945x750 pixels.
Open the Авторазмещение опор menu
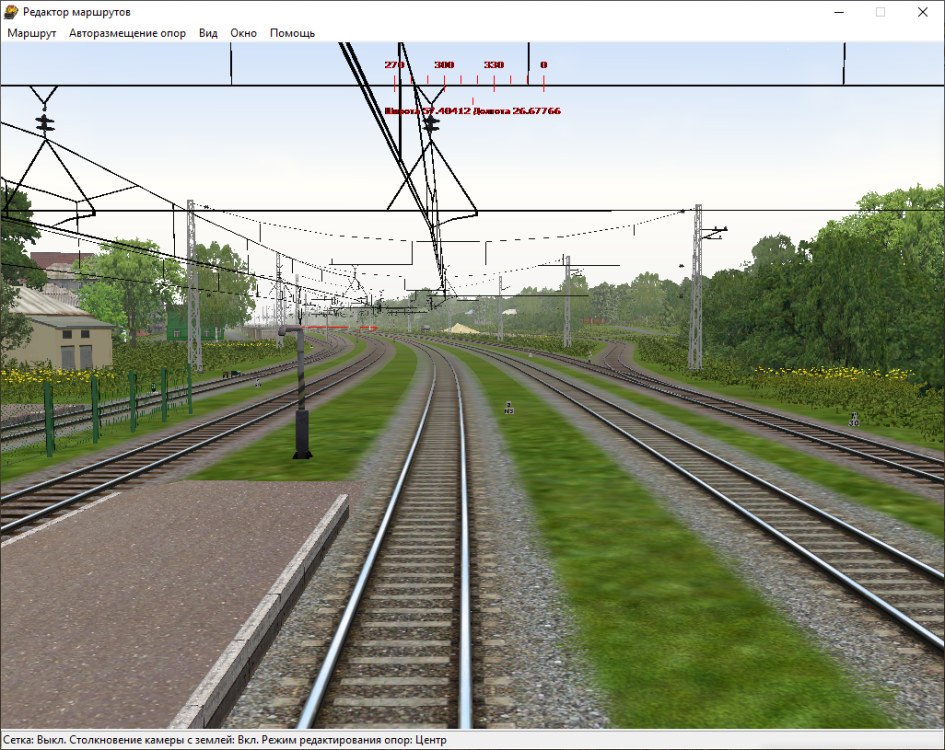(127, 33)
